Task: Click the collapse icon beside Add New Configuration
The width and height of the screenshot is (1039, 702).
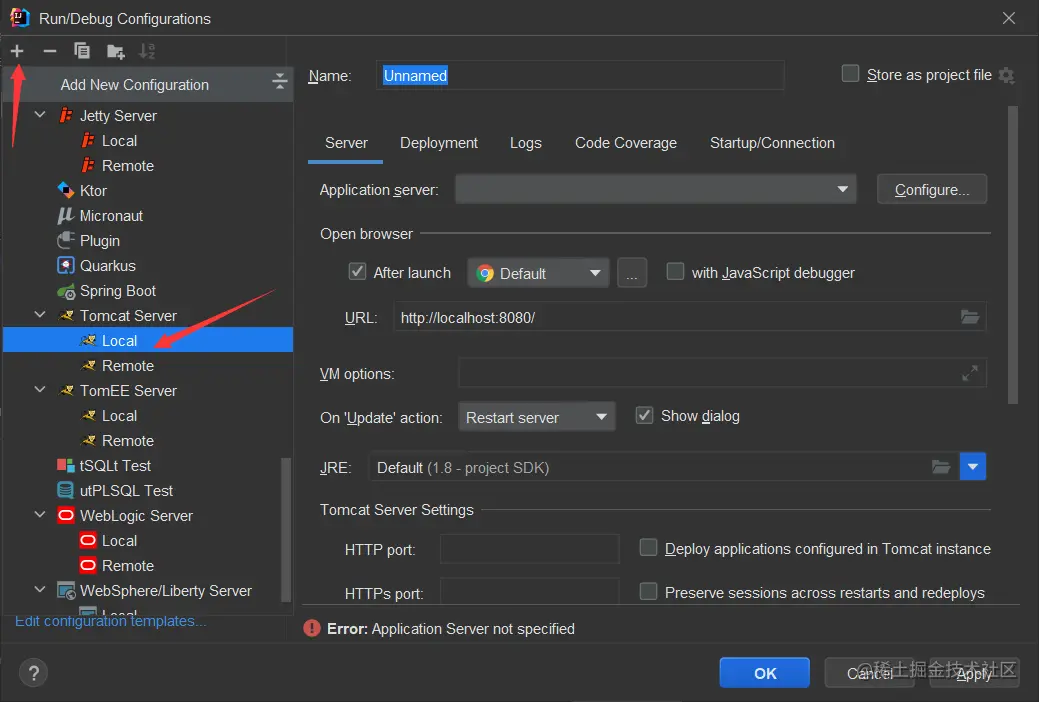Action: tap(280, 82)
